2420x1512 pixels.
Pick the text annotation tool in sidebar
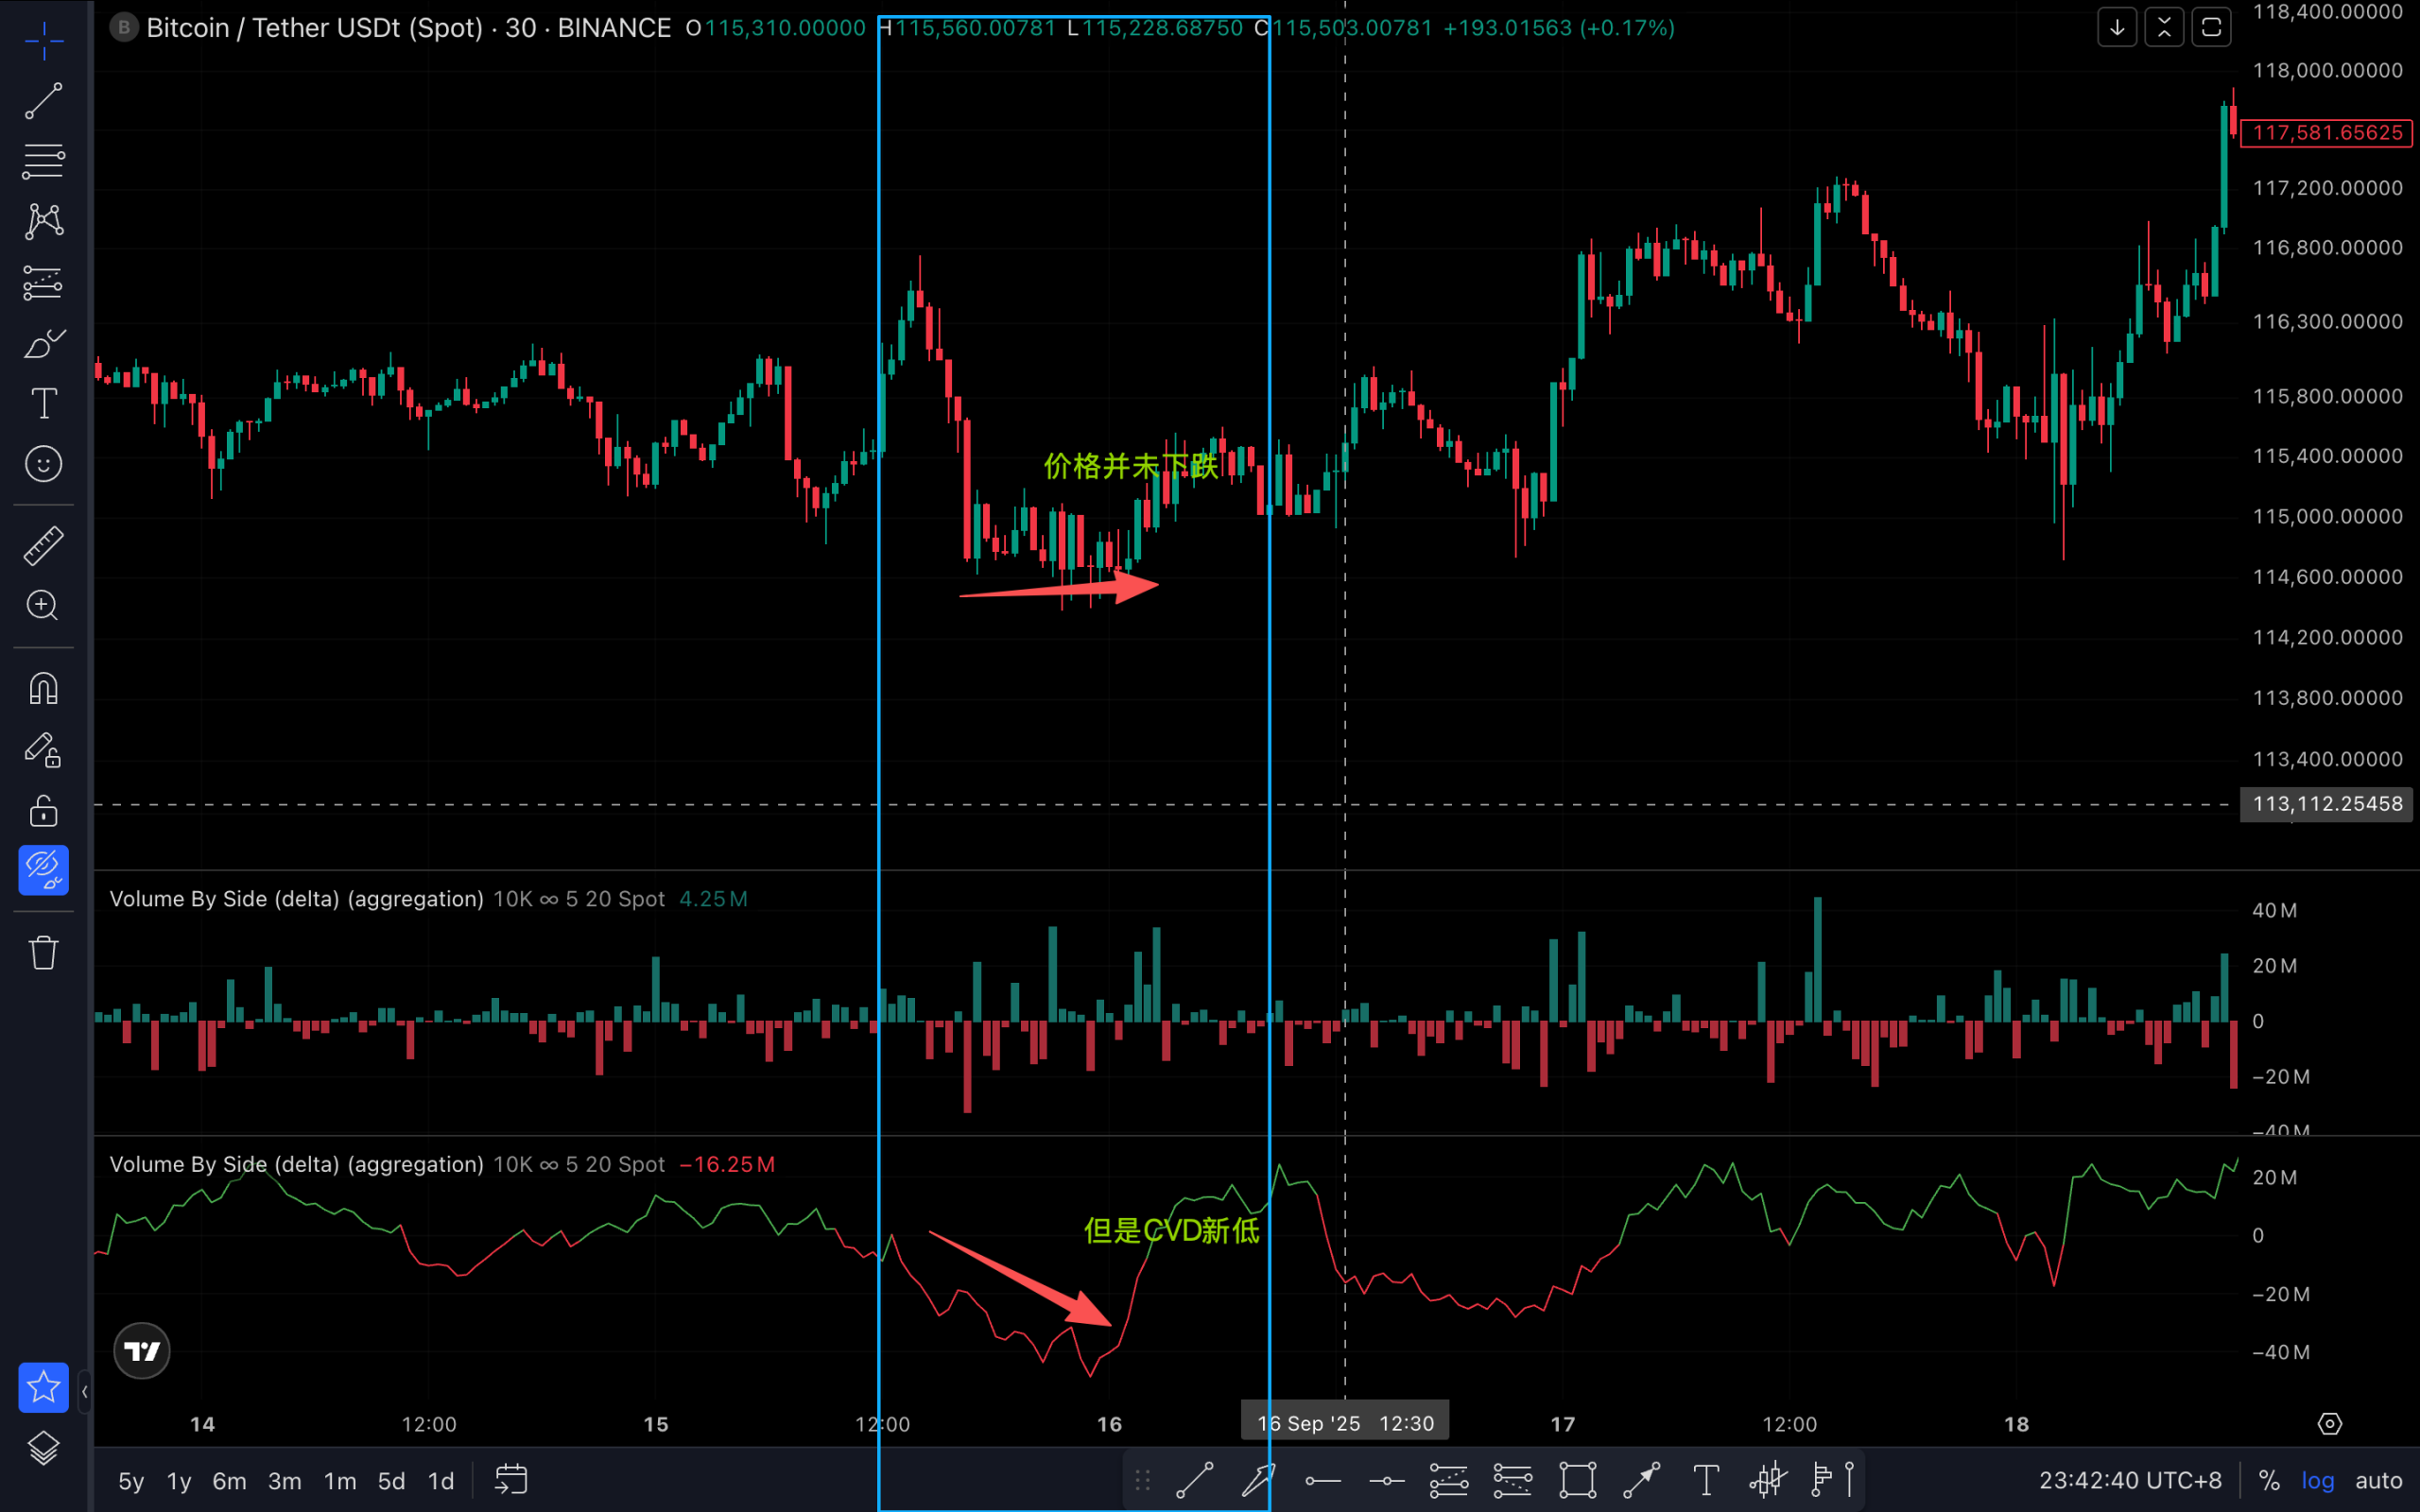43,404
